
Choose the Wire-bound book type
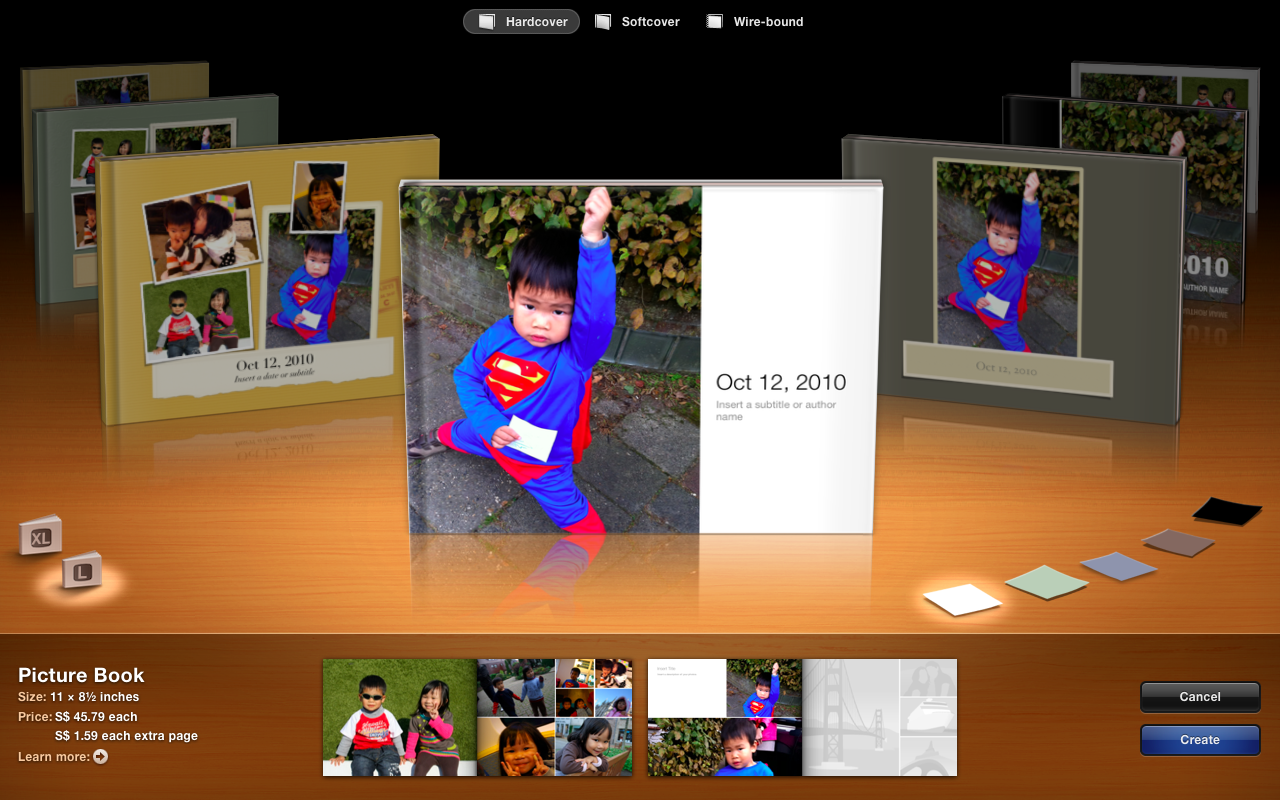coord(755,21)
